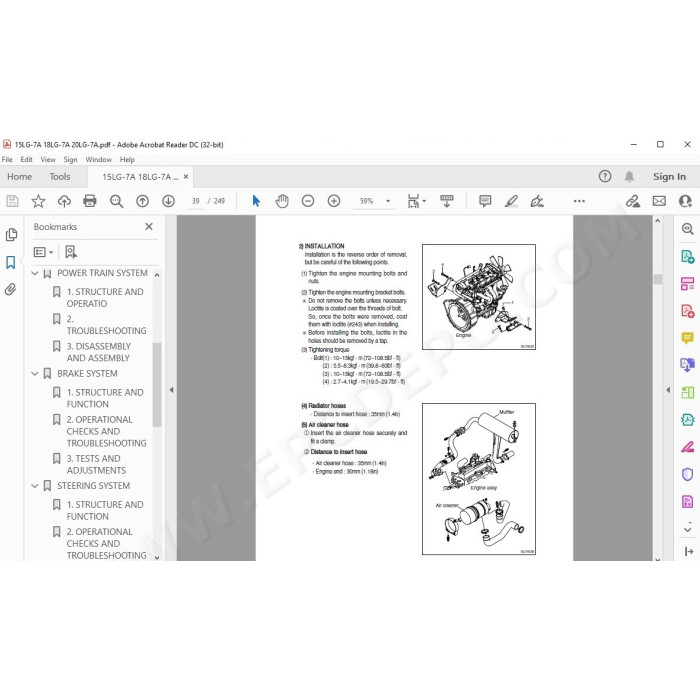Click the Save file icon
The image size is (700, 700).
point(12,201)
